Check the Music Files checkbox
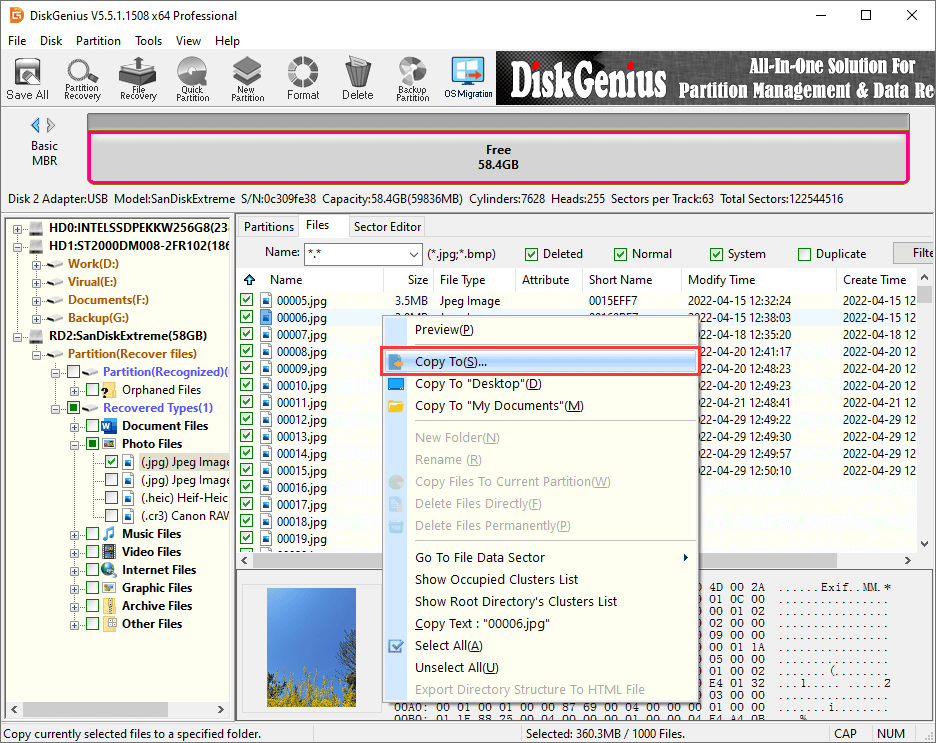 click(x=93, y=534)
